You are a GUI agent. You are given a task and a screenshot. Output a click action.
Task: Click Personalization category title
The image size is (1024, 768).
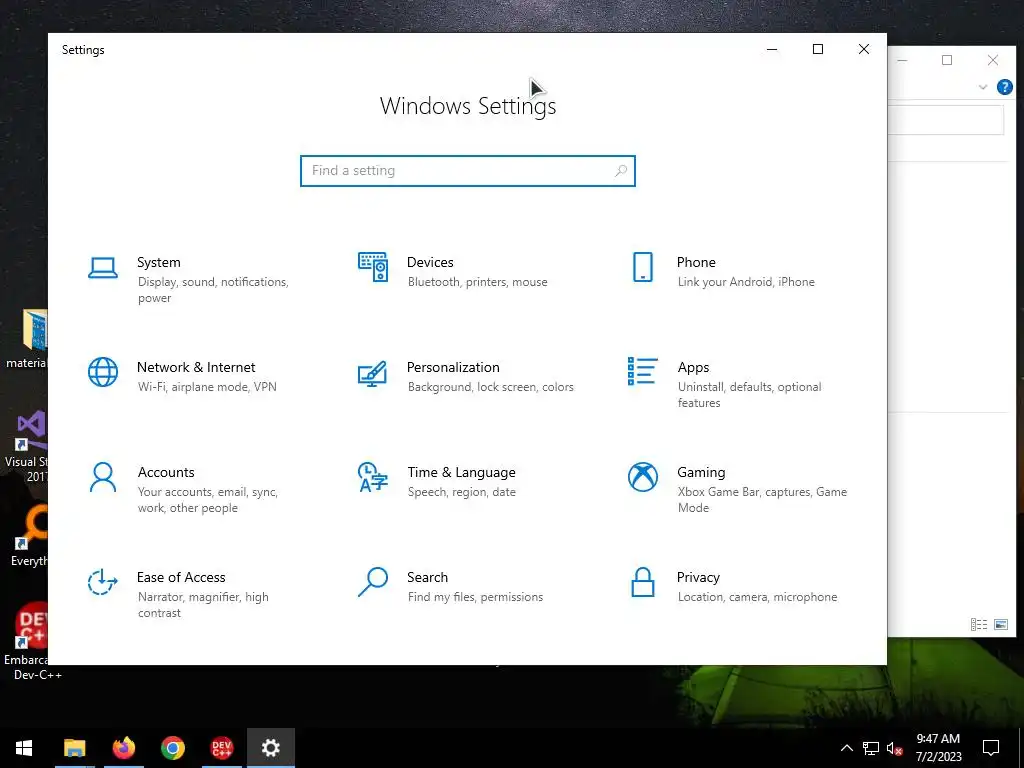pyautogui.click(x=453, y=367)
